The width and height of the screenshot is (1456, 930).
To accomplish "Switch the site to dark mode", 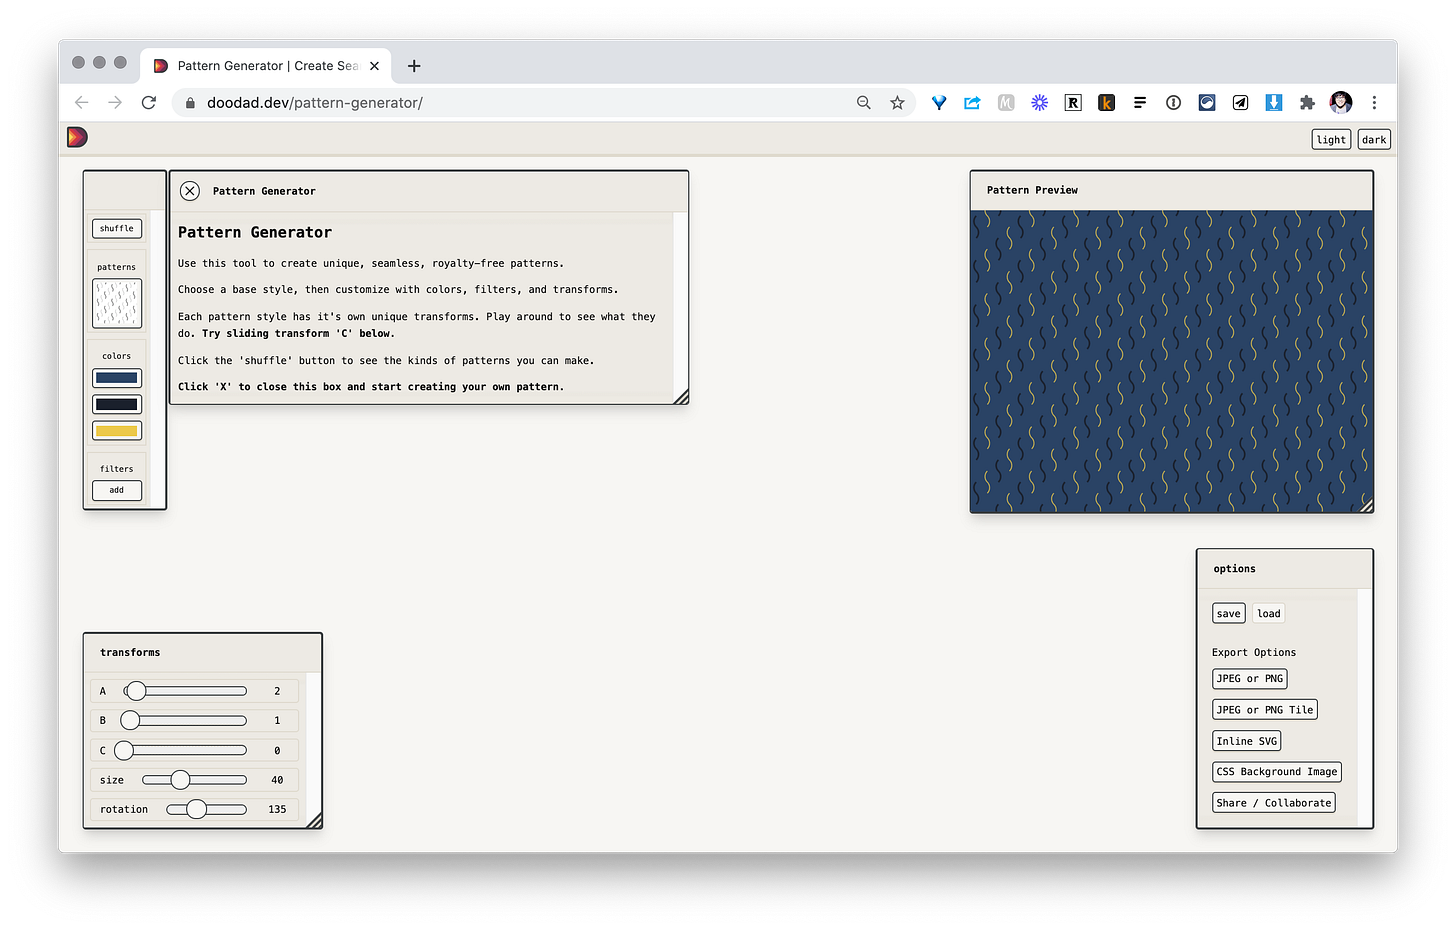I will (x=1373, y=138).
